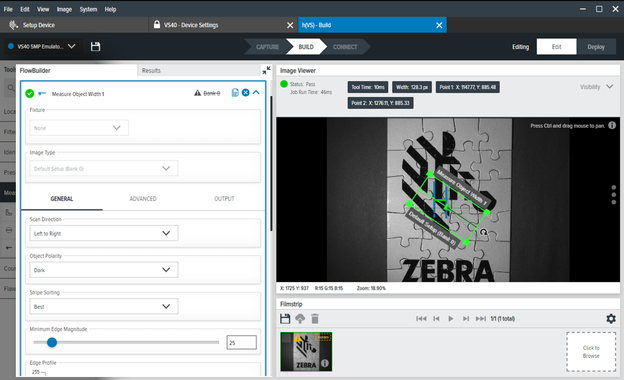Open the File menu
Screen dimensions: 624x380
(x=8, y=9)
